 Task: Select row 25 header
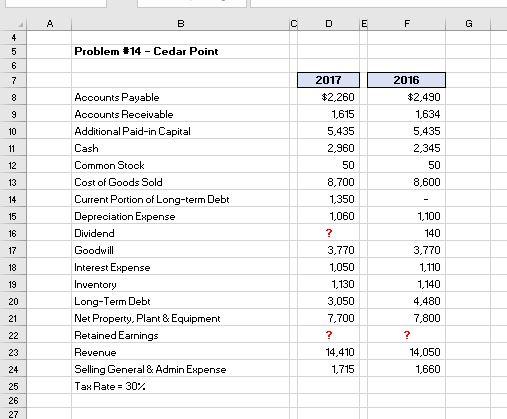point(13,386)
